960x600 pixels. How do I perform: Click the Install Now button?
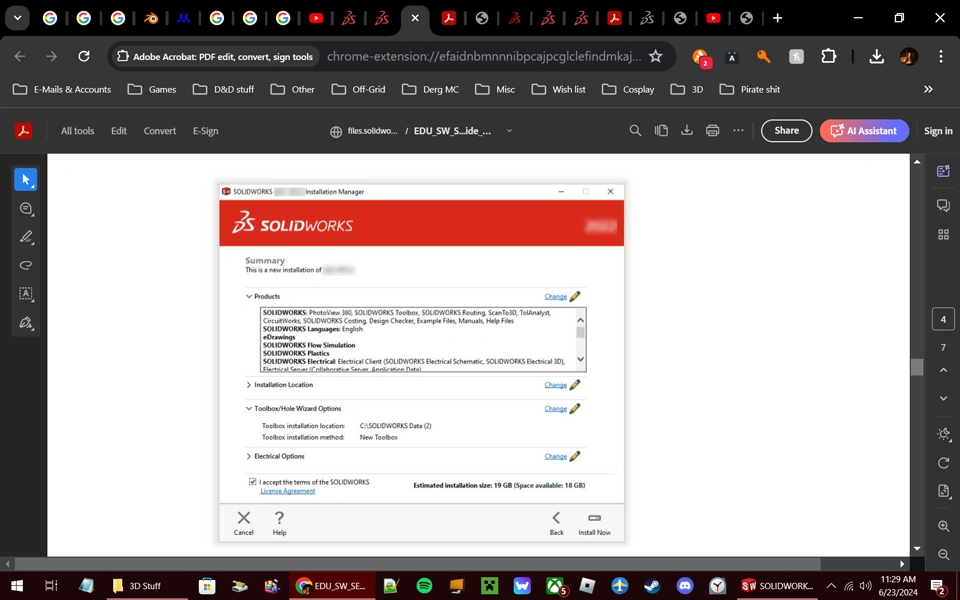point(594,523)
